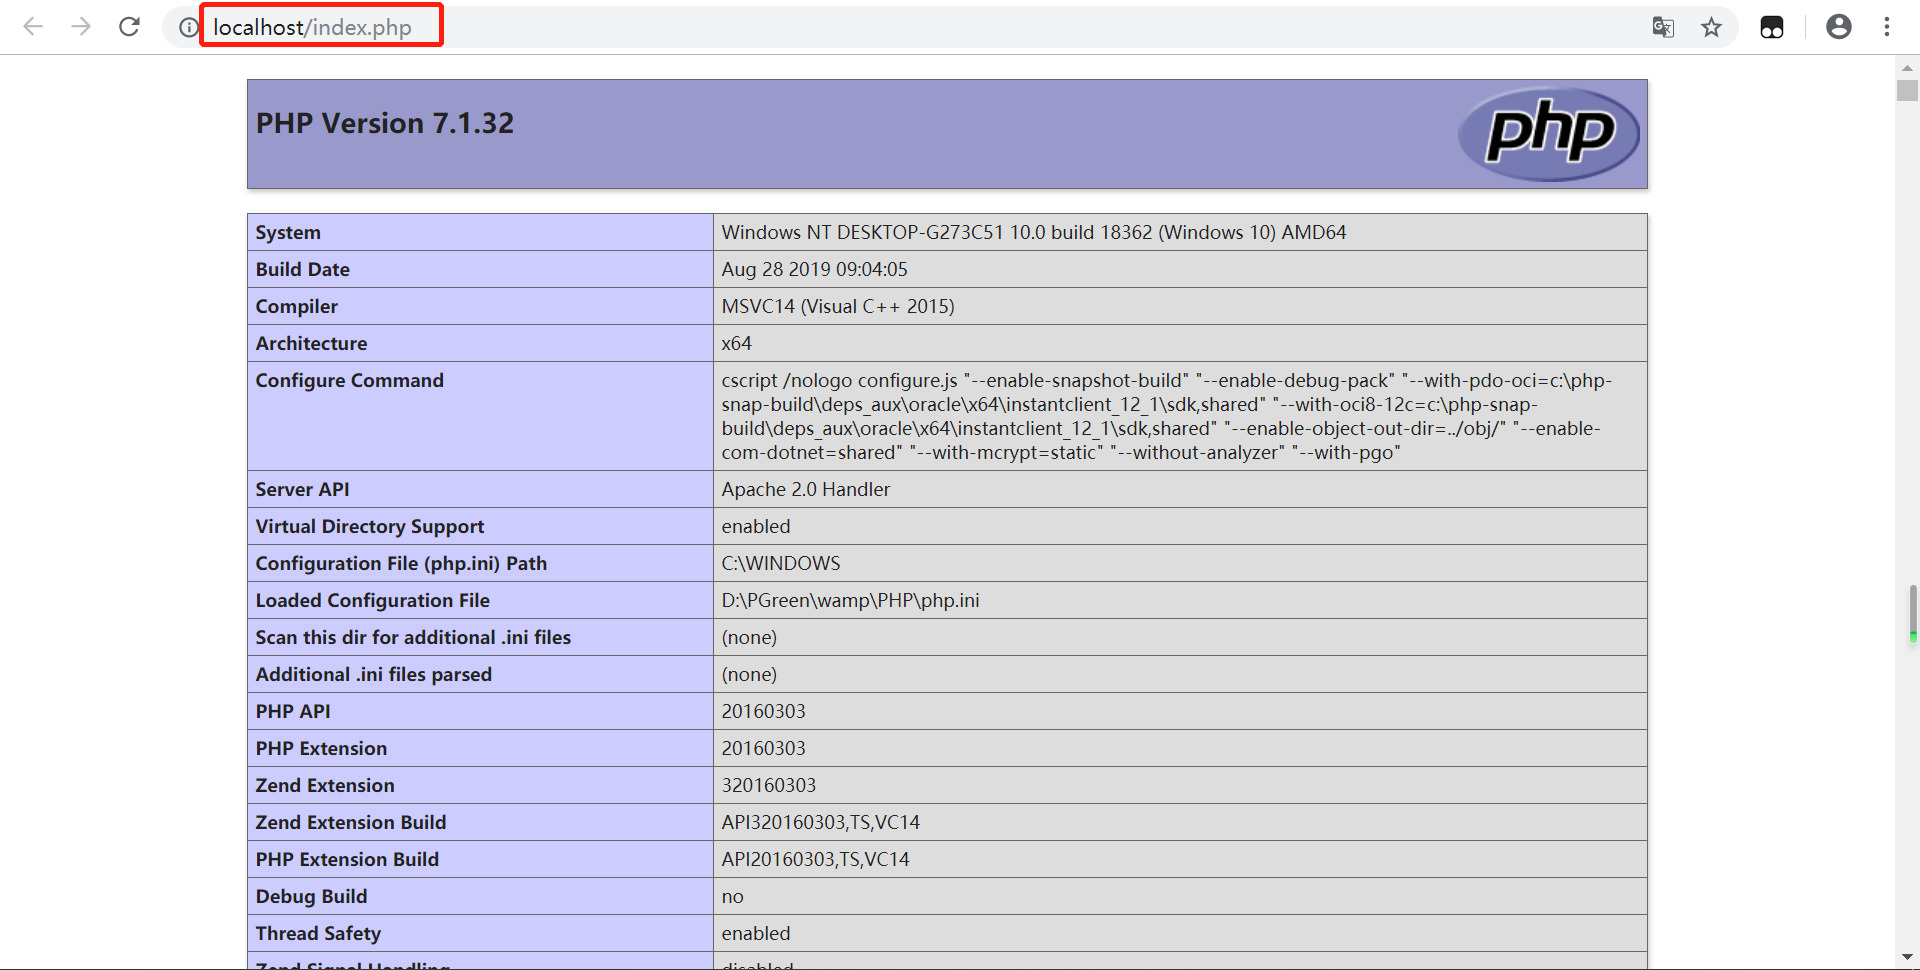The height and width of the screenshot is (970, 1920).
Task: Click the Build Date label
Action: (302, 269)
